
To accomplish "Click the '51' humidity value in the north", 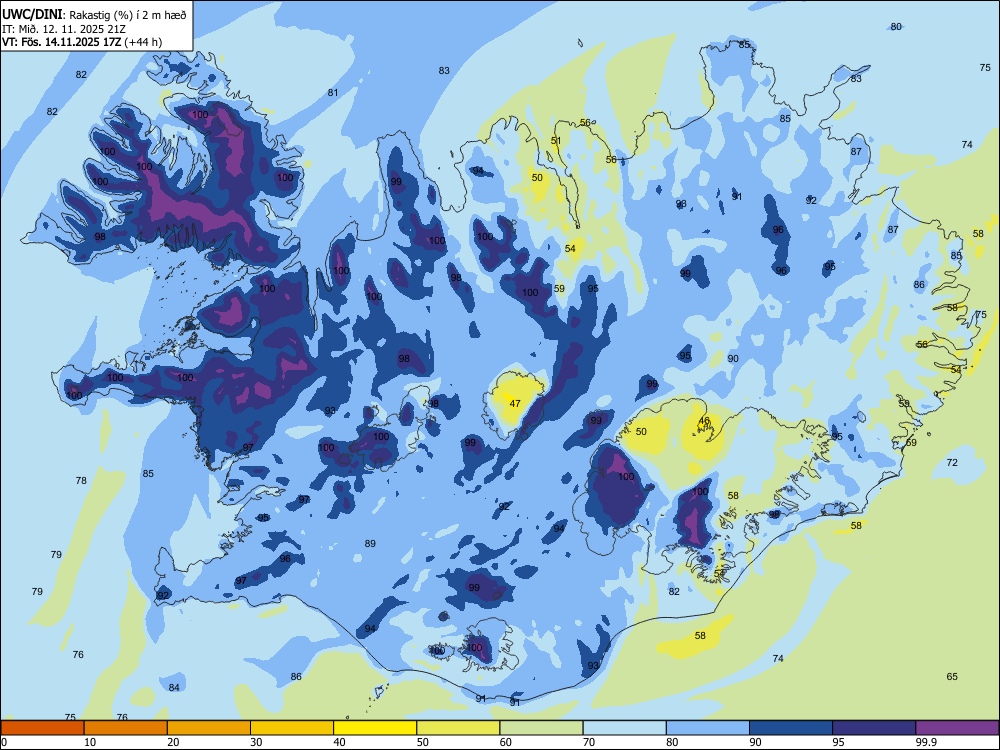I will (556, 141).
